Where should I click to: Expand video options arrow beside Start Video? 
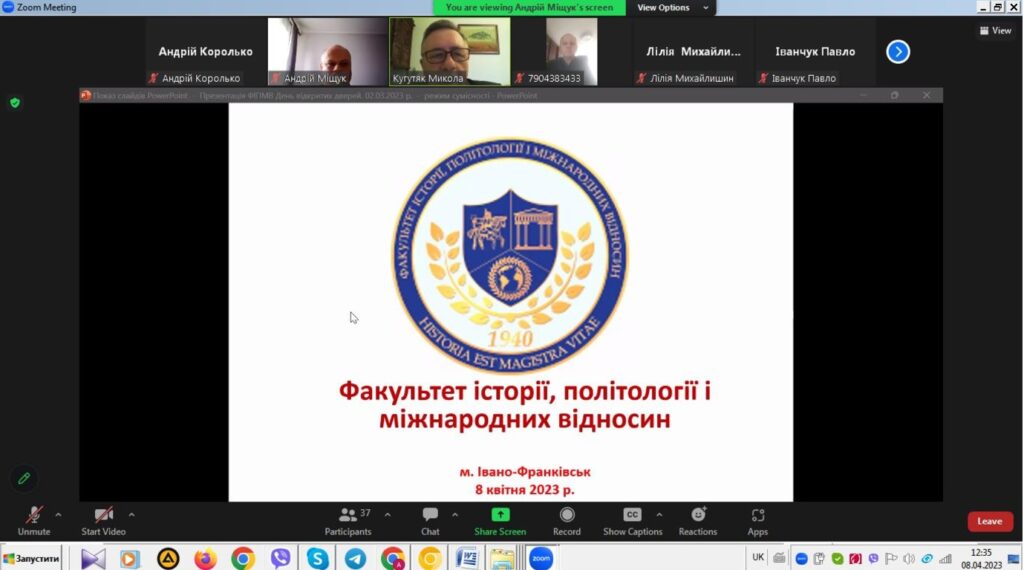[131, 515]
